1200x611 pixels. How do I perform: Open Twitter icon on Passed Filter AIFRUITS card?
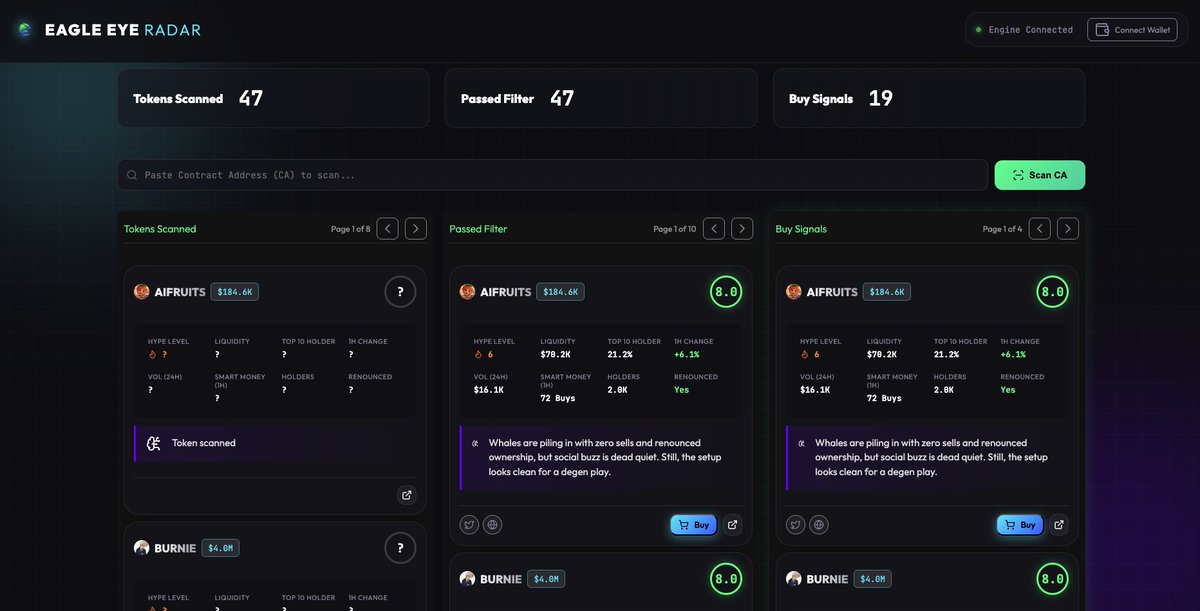[x=469, y=525]
